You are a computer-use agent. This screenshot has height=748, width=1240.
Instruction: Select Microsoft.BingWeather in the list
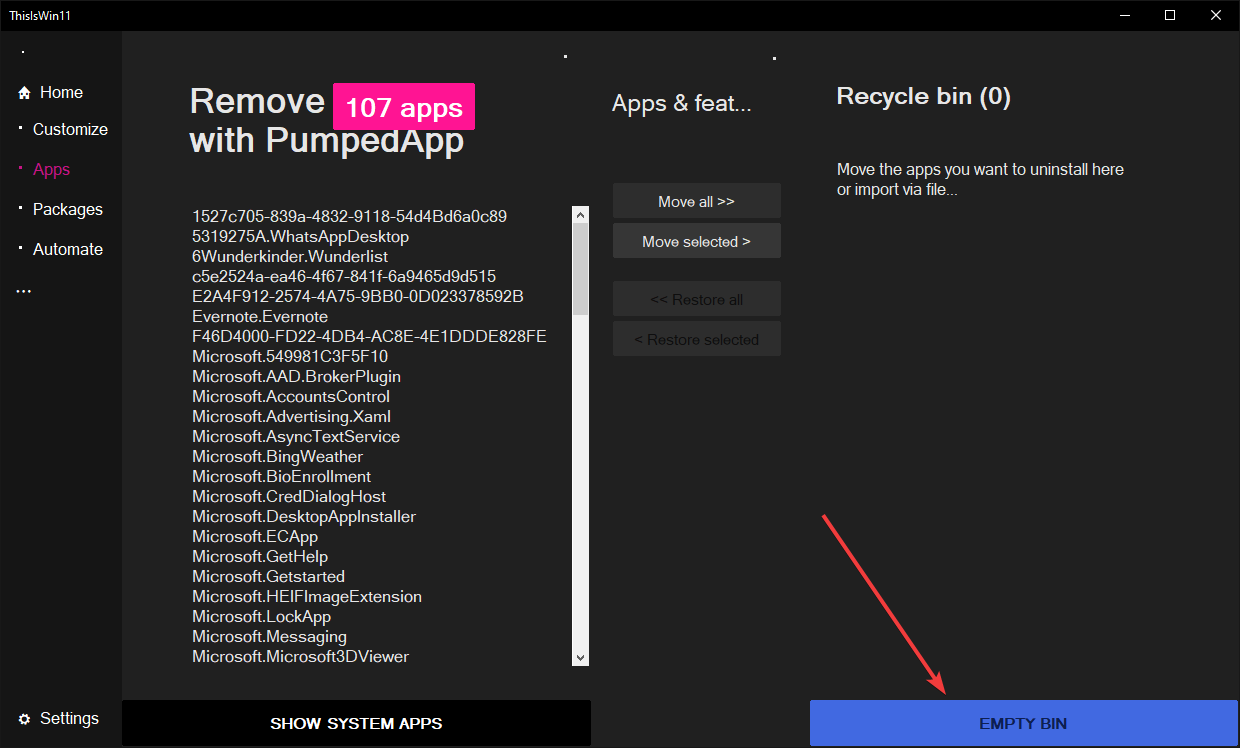(278, 456)
